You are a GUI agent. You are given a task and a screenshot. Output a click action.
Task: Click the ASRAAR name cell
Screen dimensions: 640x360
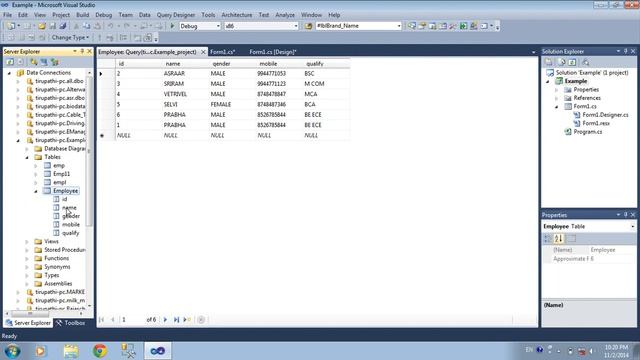pos(186,73)
